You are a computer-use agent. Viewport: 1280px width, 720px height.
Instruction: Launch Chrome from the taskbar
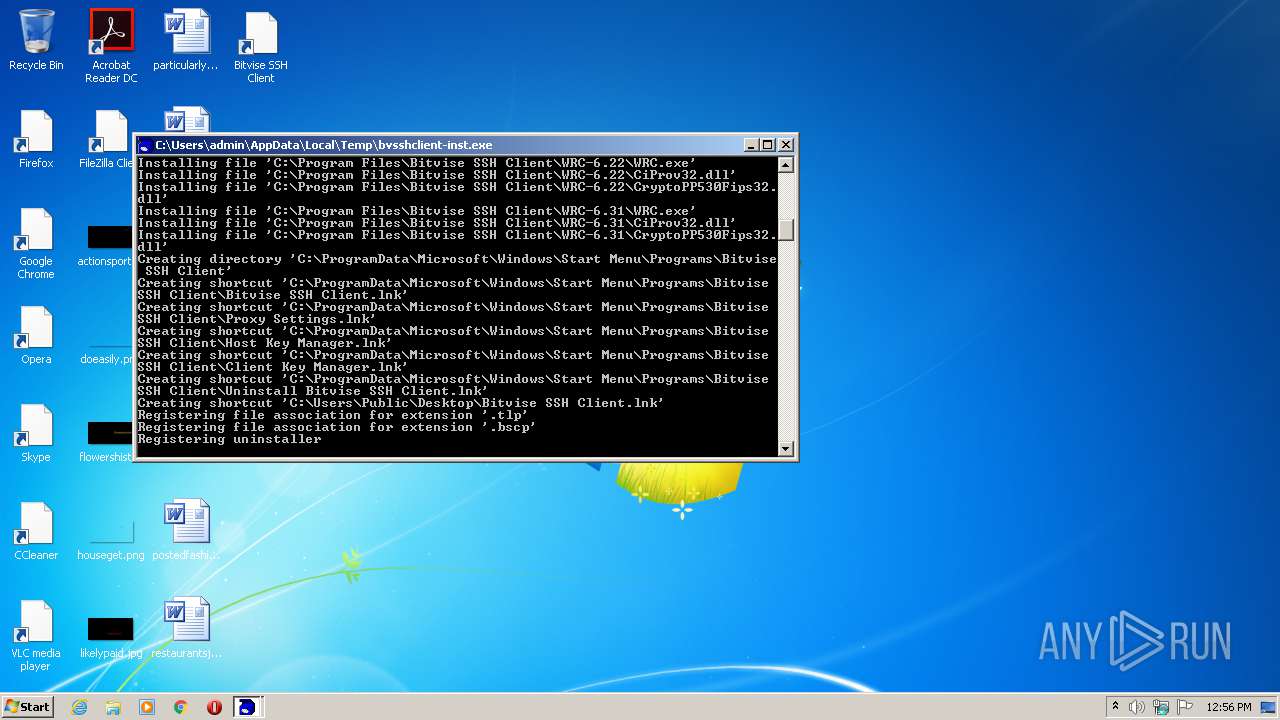pyautogui.click(x=181, y=707)
